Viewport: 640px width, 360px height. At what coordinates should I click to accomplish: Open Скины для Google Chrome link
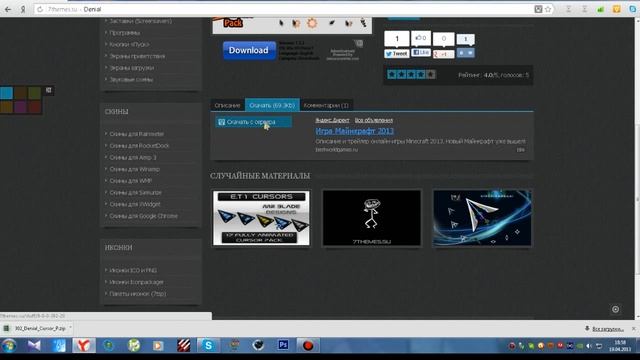[143, 216]
